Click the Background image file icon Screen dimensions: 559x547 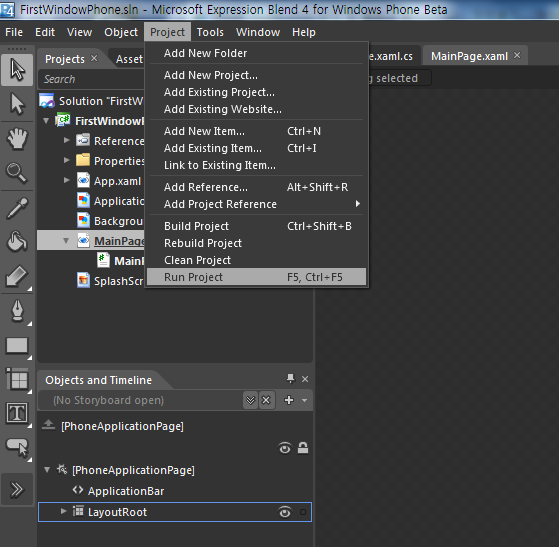[x=83, y=220]
